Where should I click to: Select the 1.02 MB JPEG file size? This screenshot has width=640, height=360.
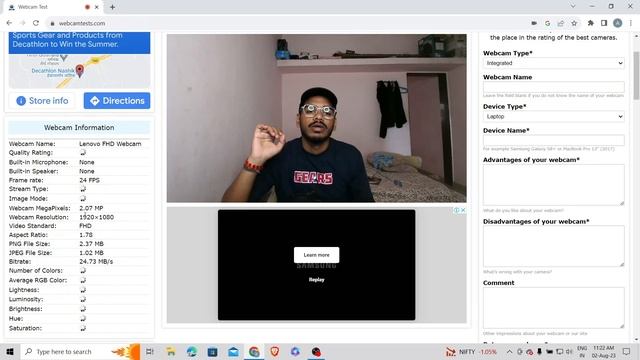[91, 253]
